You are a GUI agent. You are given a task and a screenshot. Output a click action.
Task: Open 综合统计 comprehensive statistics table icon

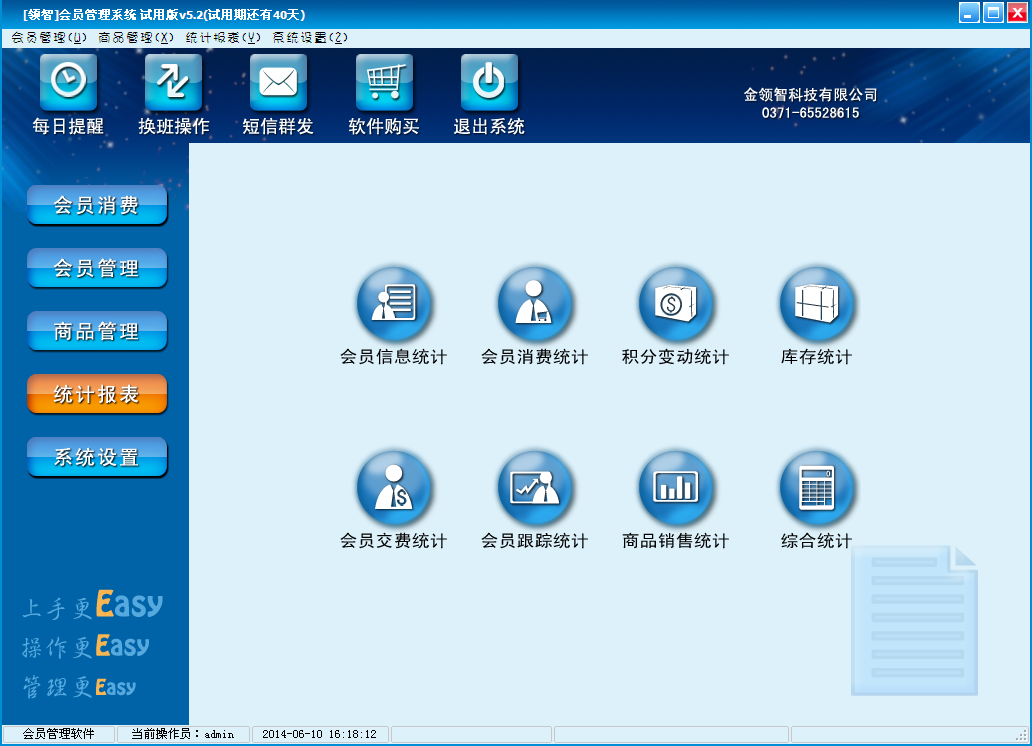click(817, 488)
